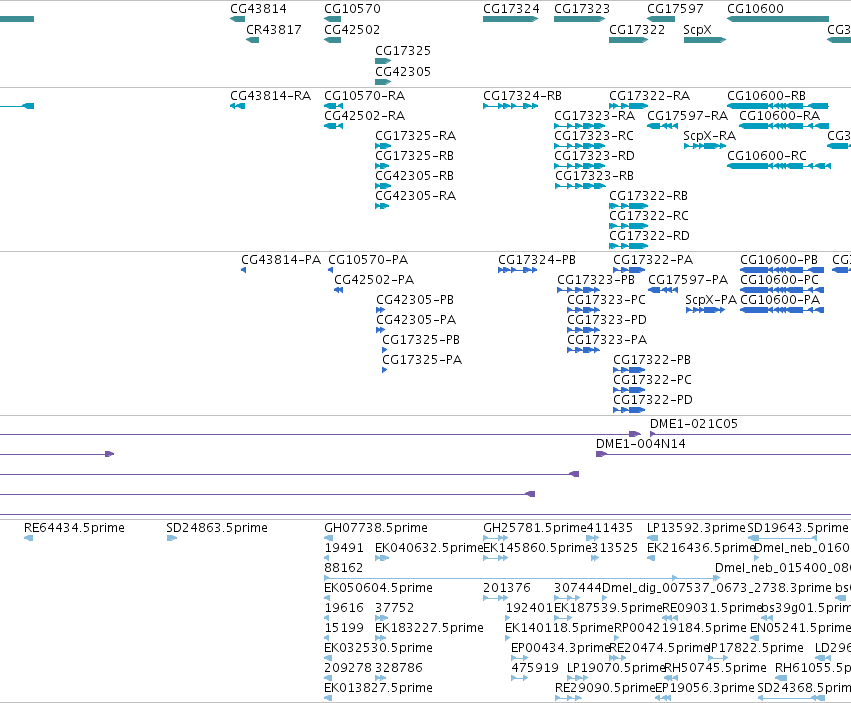
Task: Select transcript CG17323-RA
Action: (594, 116)
